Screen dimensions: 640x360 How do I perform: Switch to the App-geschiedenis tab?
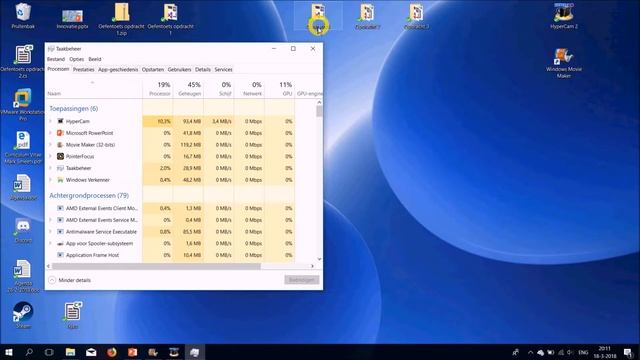[x=118, y=70]
